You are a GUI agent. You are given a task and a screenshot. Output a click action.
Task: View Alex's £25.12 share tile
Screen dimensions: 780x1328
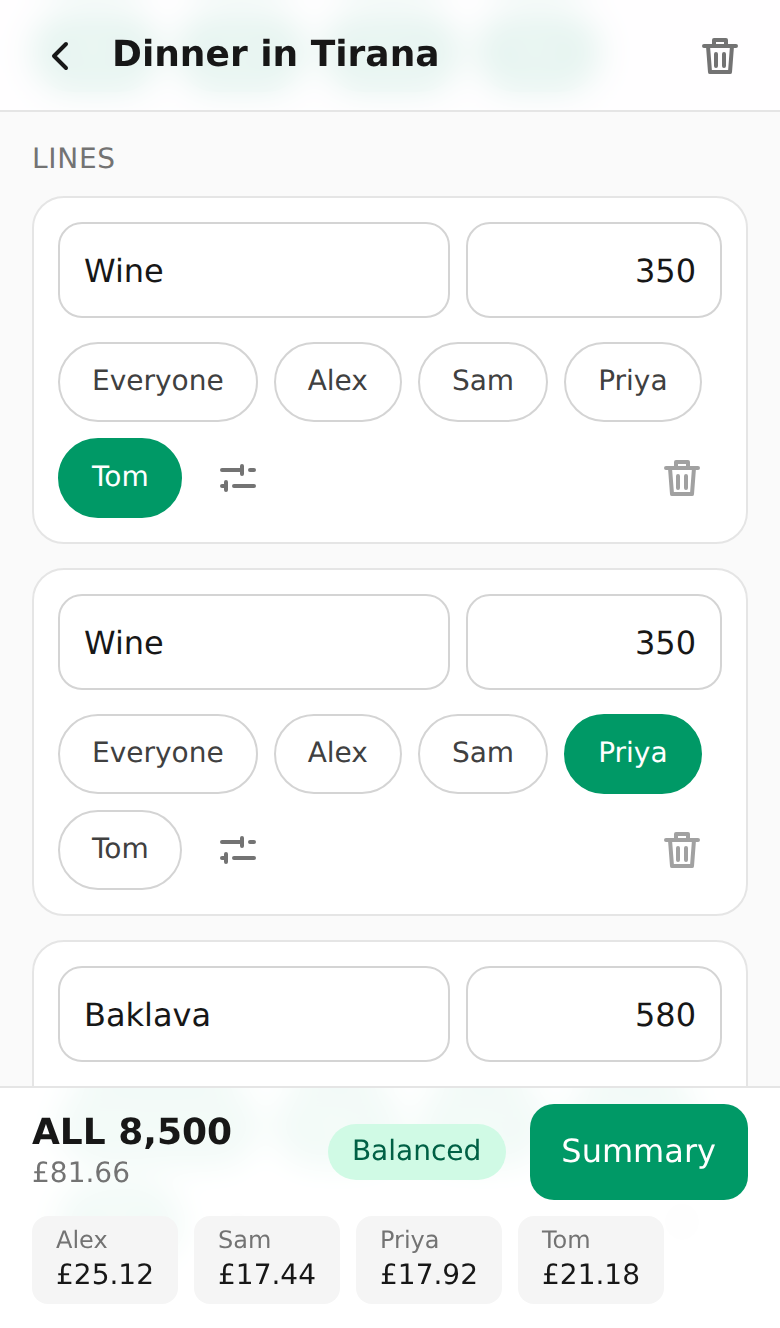(105, 1260)
